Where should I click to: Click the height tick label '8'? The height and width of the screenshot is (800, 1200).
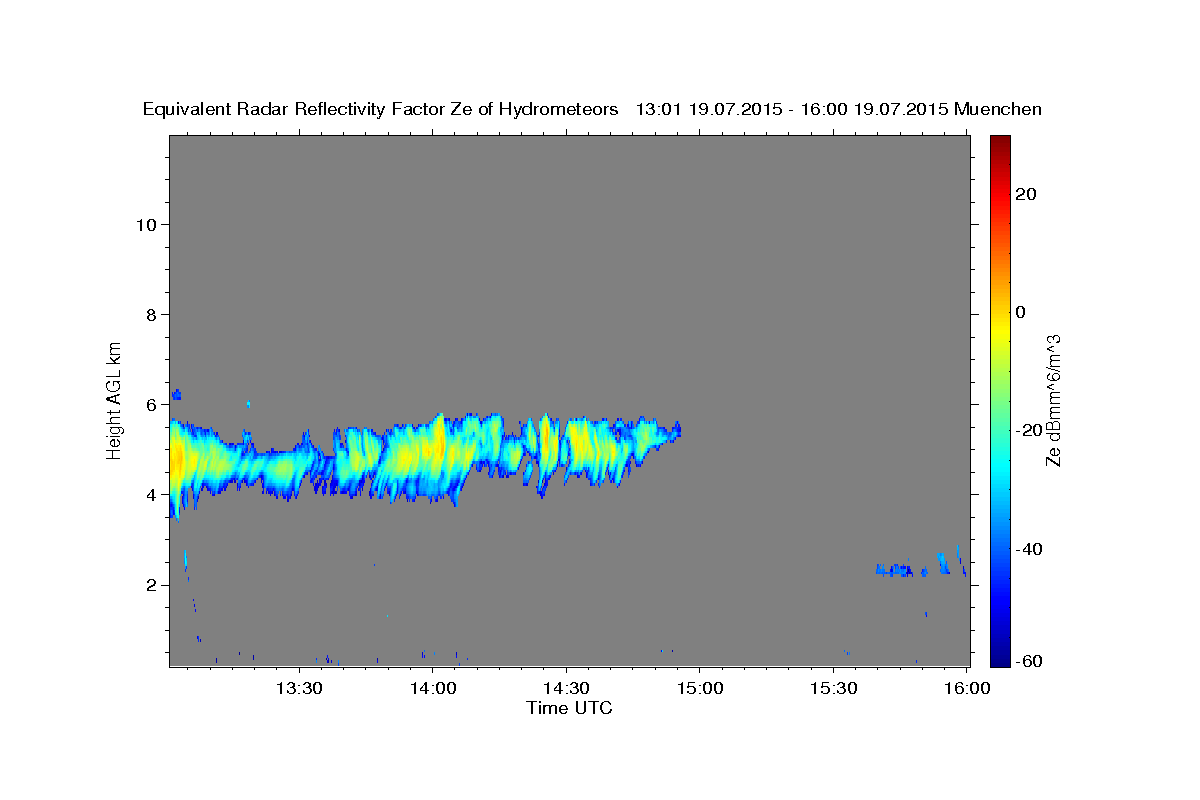coord(150,314)
